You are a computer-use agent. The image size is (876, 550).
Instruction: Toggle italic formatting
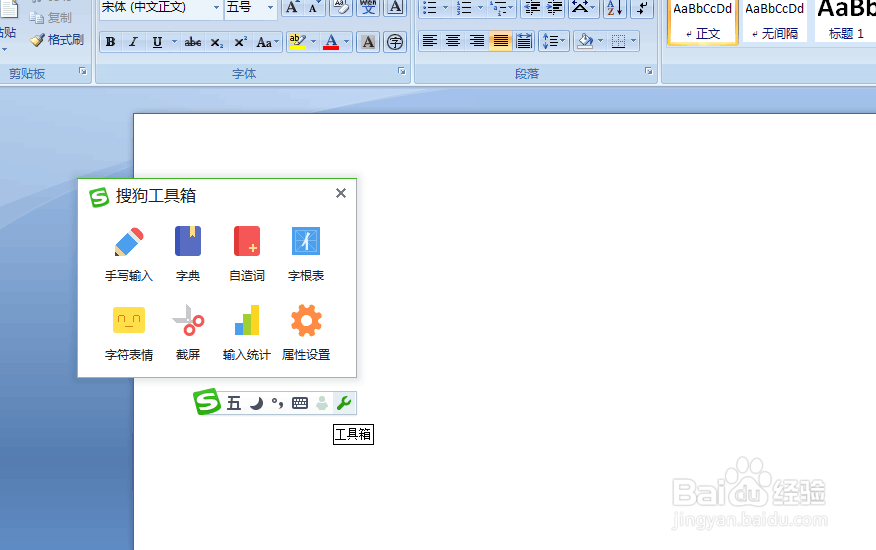click(134, 42)
